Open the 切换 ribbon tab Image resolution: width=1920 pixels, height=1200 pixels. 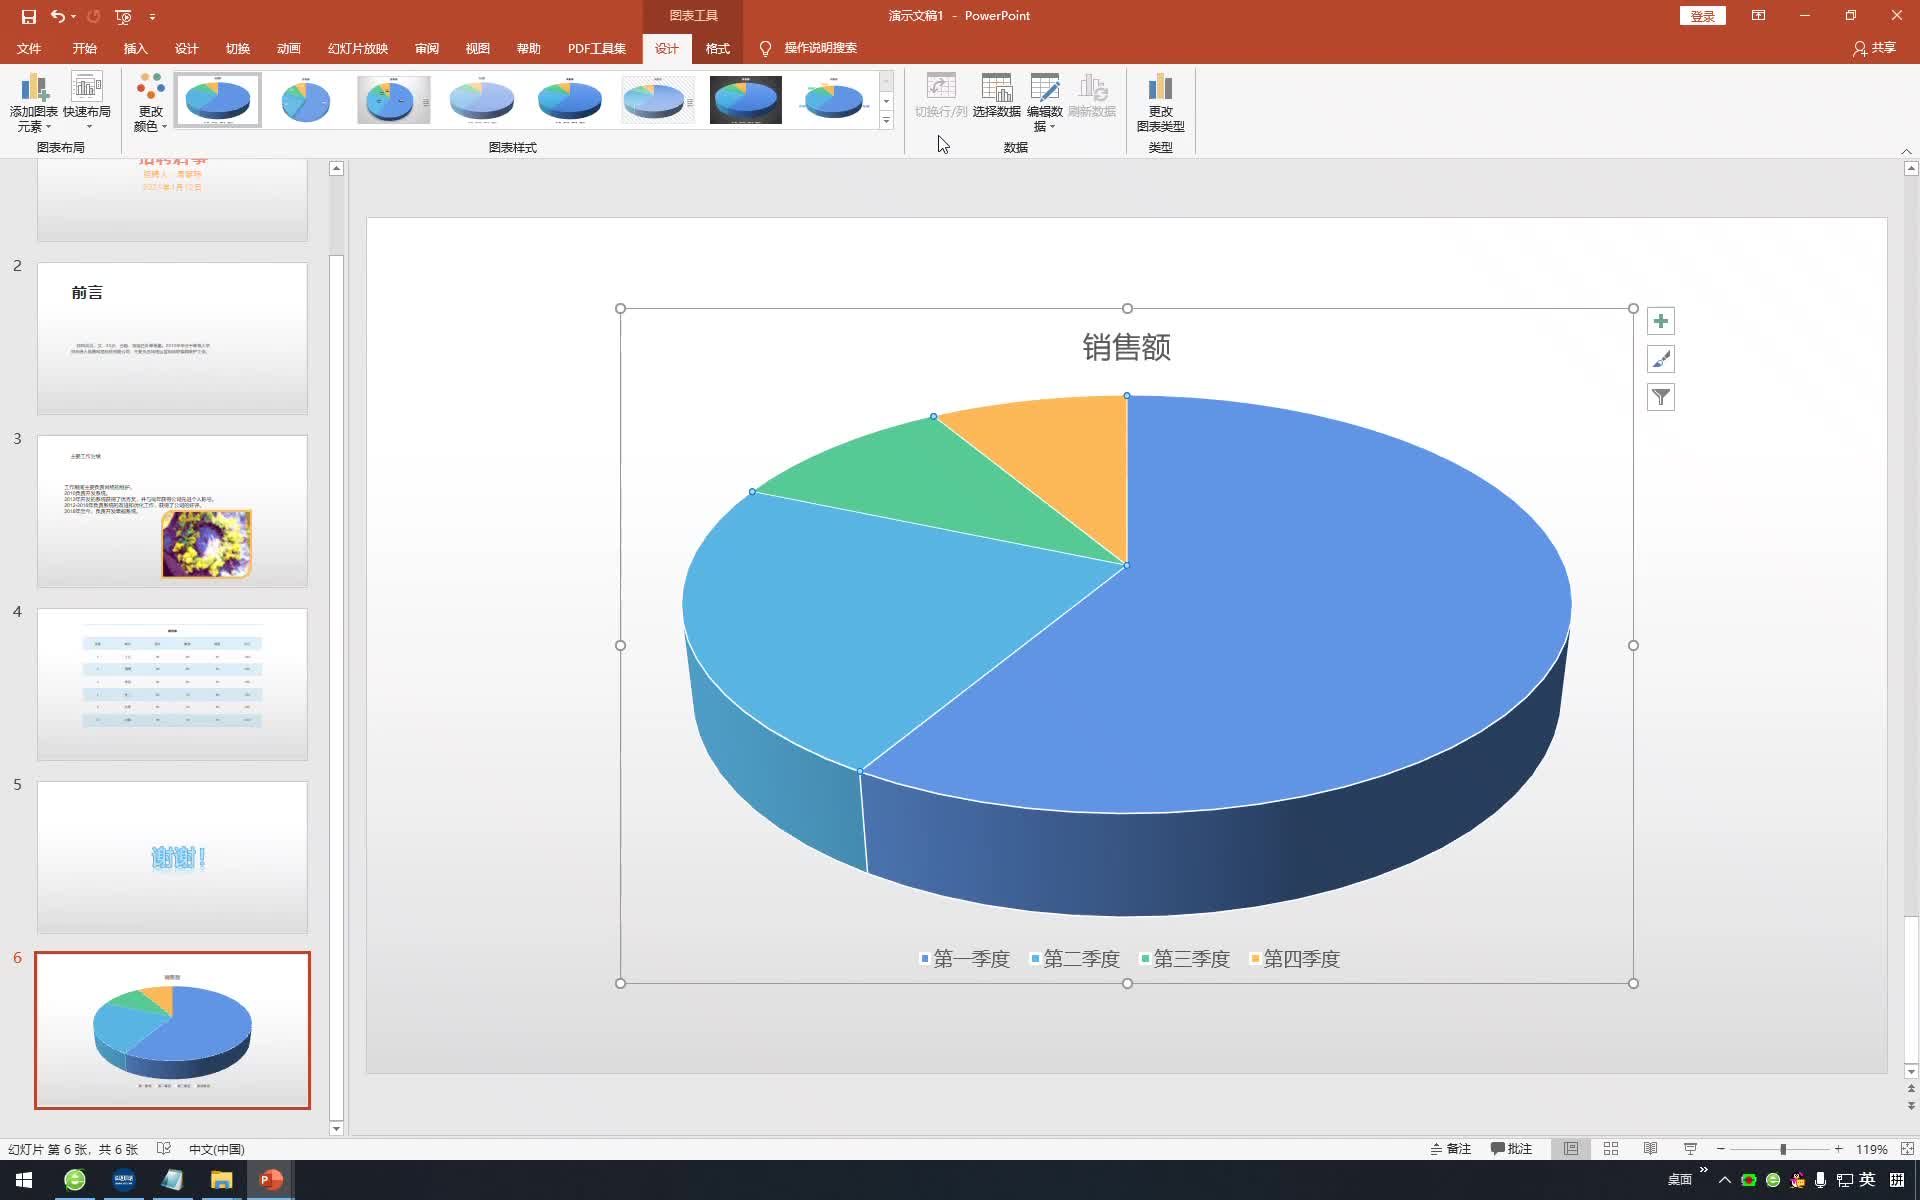click(x=238, y=48)
